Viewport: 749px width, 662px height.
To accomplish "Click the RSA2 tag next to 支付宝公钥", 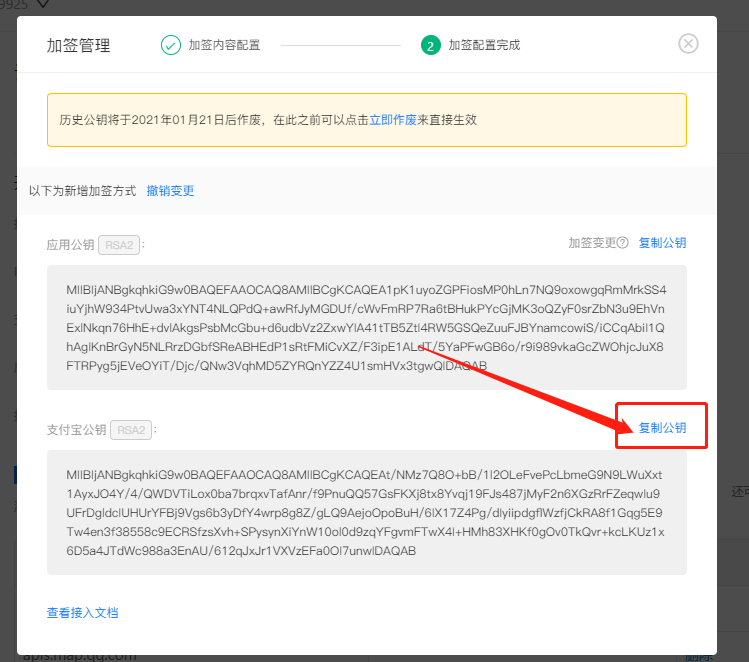I will [131, 430].
